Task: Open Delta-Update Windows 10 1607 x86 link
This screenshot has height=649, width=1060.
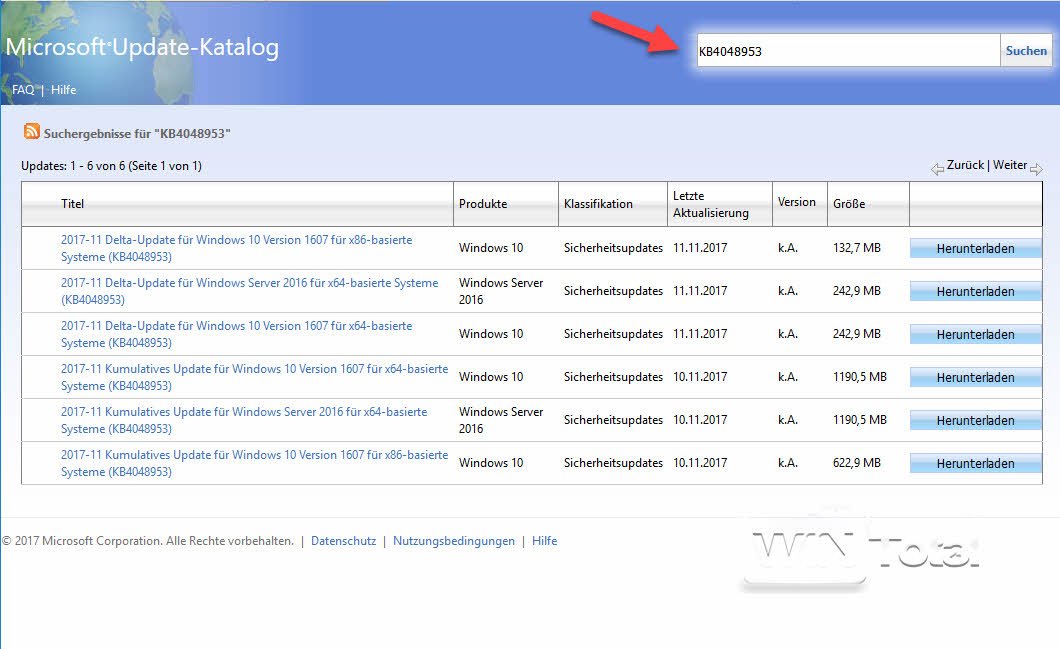Action: click(237, 248)
